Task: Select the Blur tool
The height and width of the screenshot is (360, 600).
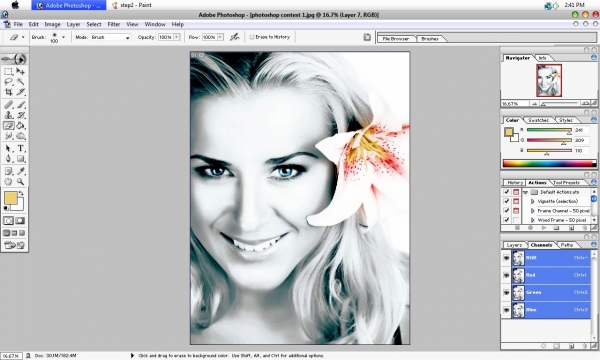Action: coord(8,135)
